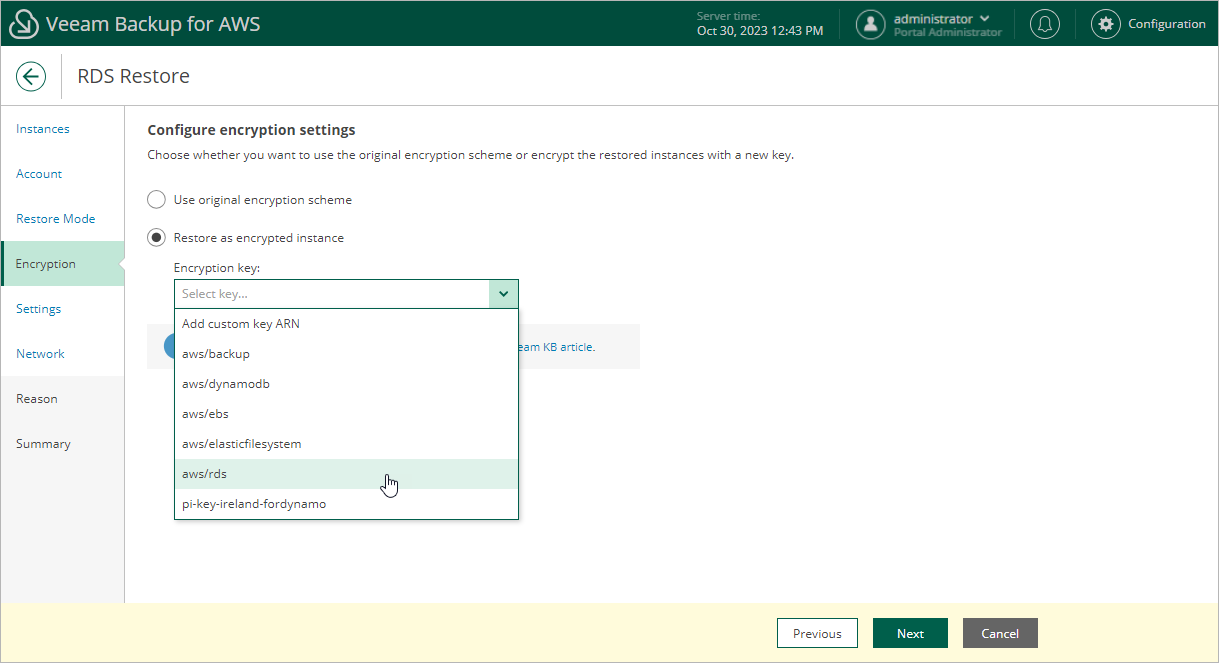Open the Encryption wizard step
Screen dimensions: 1219x663
(62, 264)
